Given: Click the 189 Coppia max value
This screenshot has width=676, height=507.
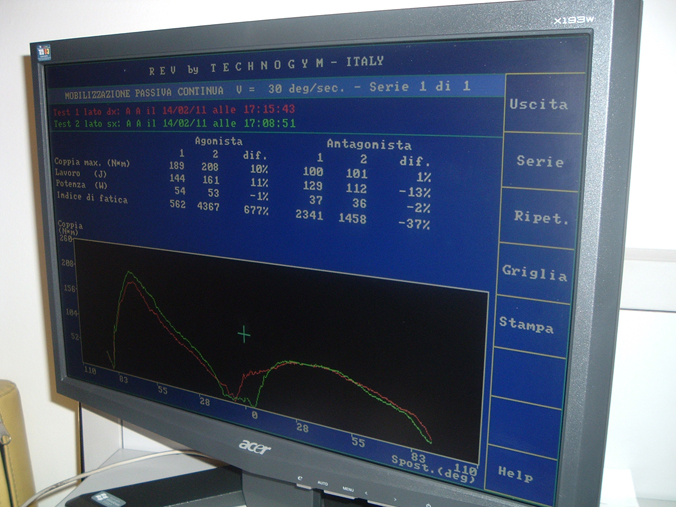Looking at the screenshot, I should 176,166.
